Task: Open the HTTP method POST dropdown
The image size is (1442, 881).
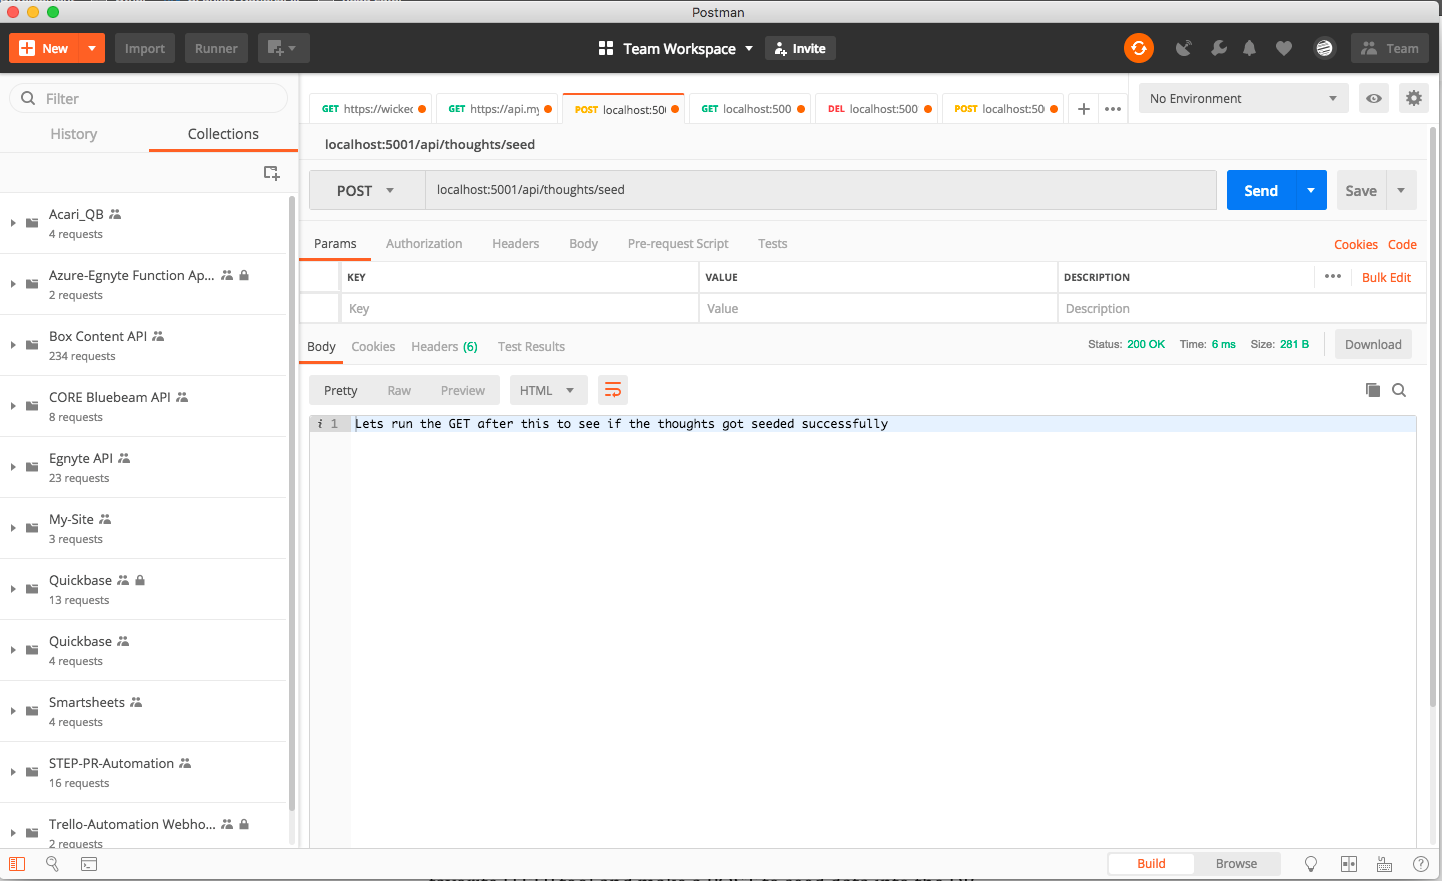Action: pos(367,190)
